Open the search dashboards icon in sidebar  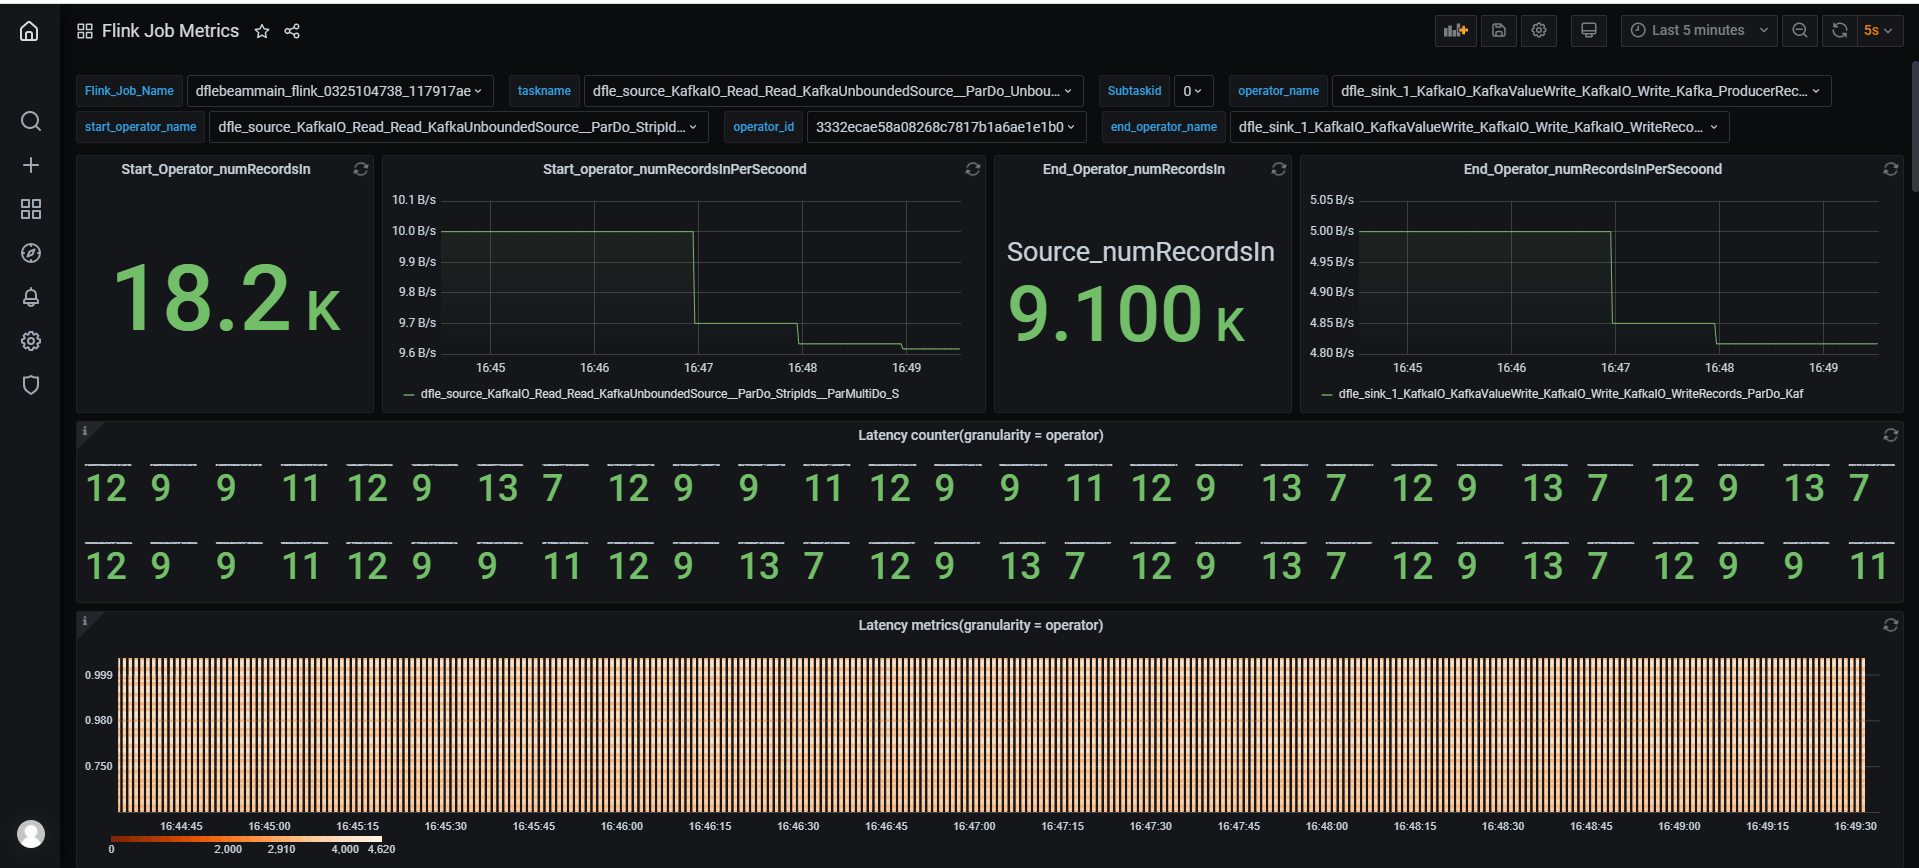31,121
